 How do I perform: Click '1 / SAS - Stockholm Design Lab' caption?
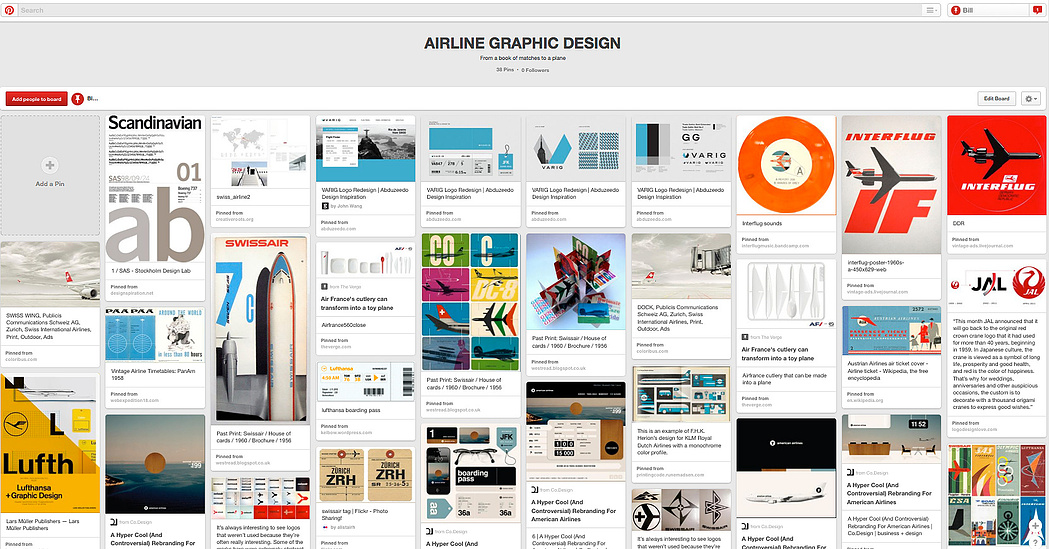pyautogui.click(x=151, y=271)
